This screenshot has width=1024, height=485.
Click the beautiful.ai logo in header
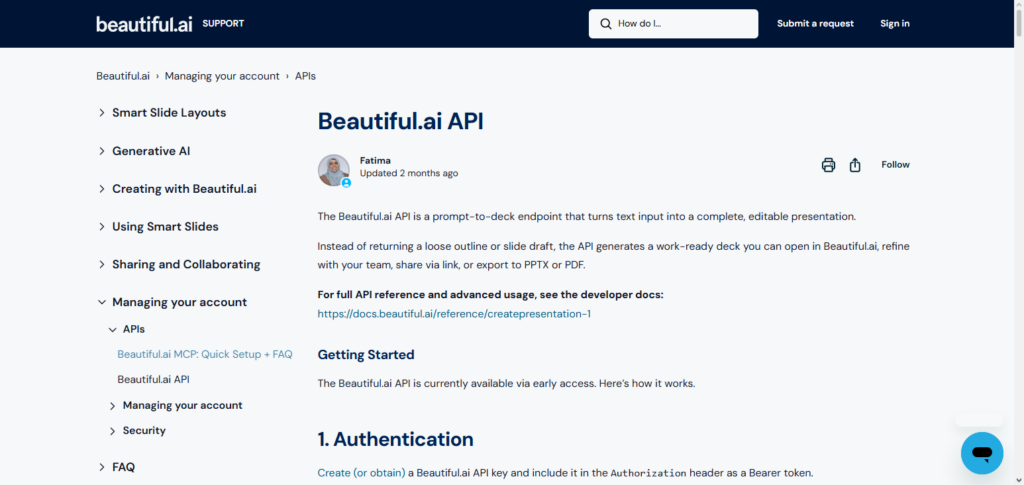144,23
